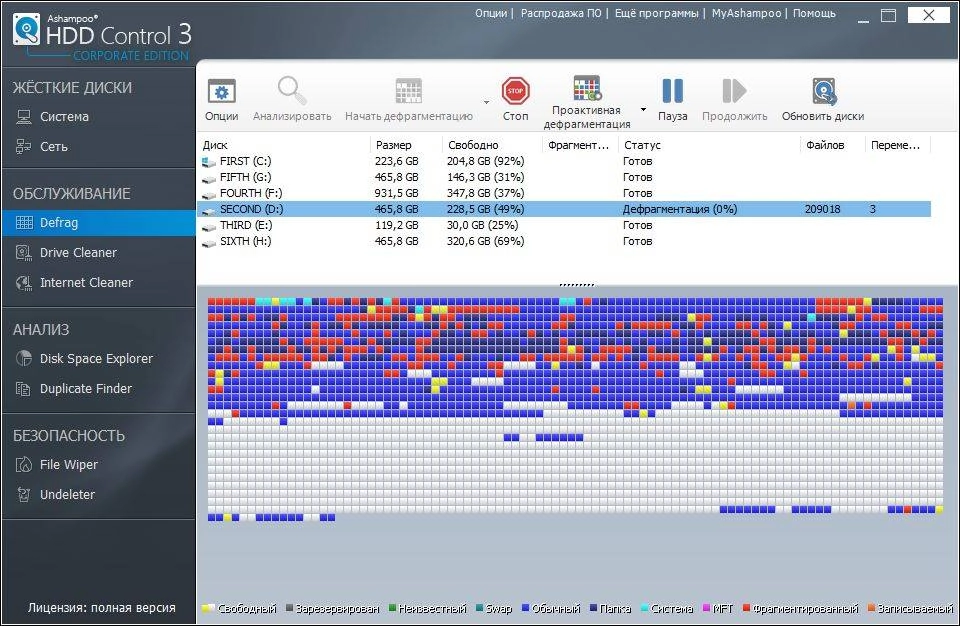Click the Система monitor icon

coord(24,116)
